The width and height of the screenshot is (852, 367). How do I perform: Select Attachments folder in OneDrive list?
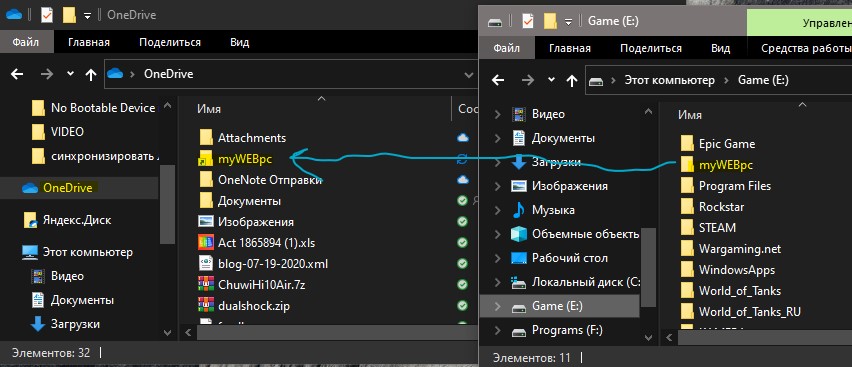pyautogui.click(x=242, y=138)
